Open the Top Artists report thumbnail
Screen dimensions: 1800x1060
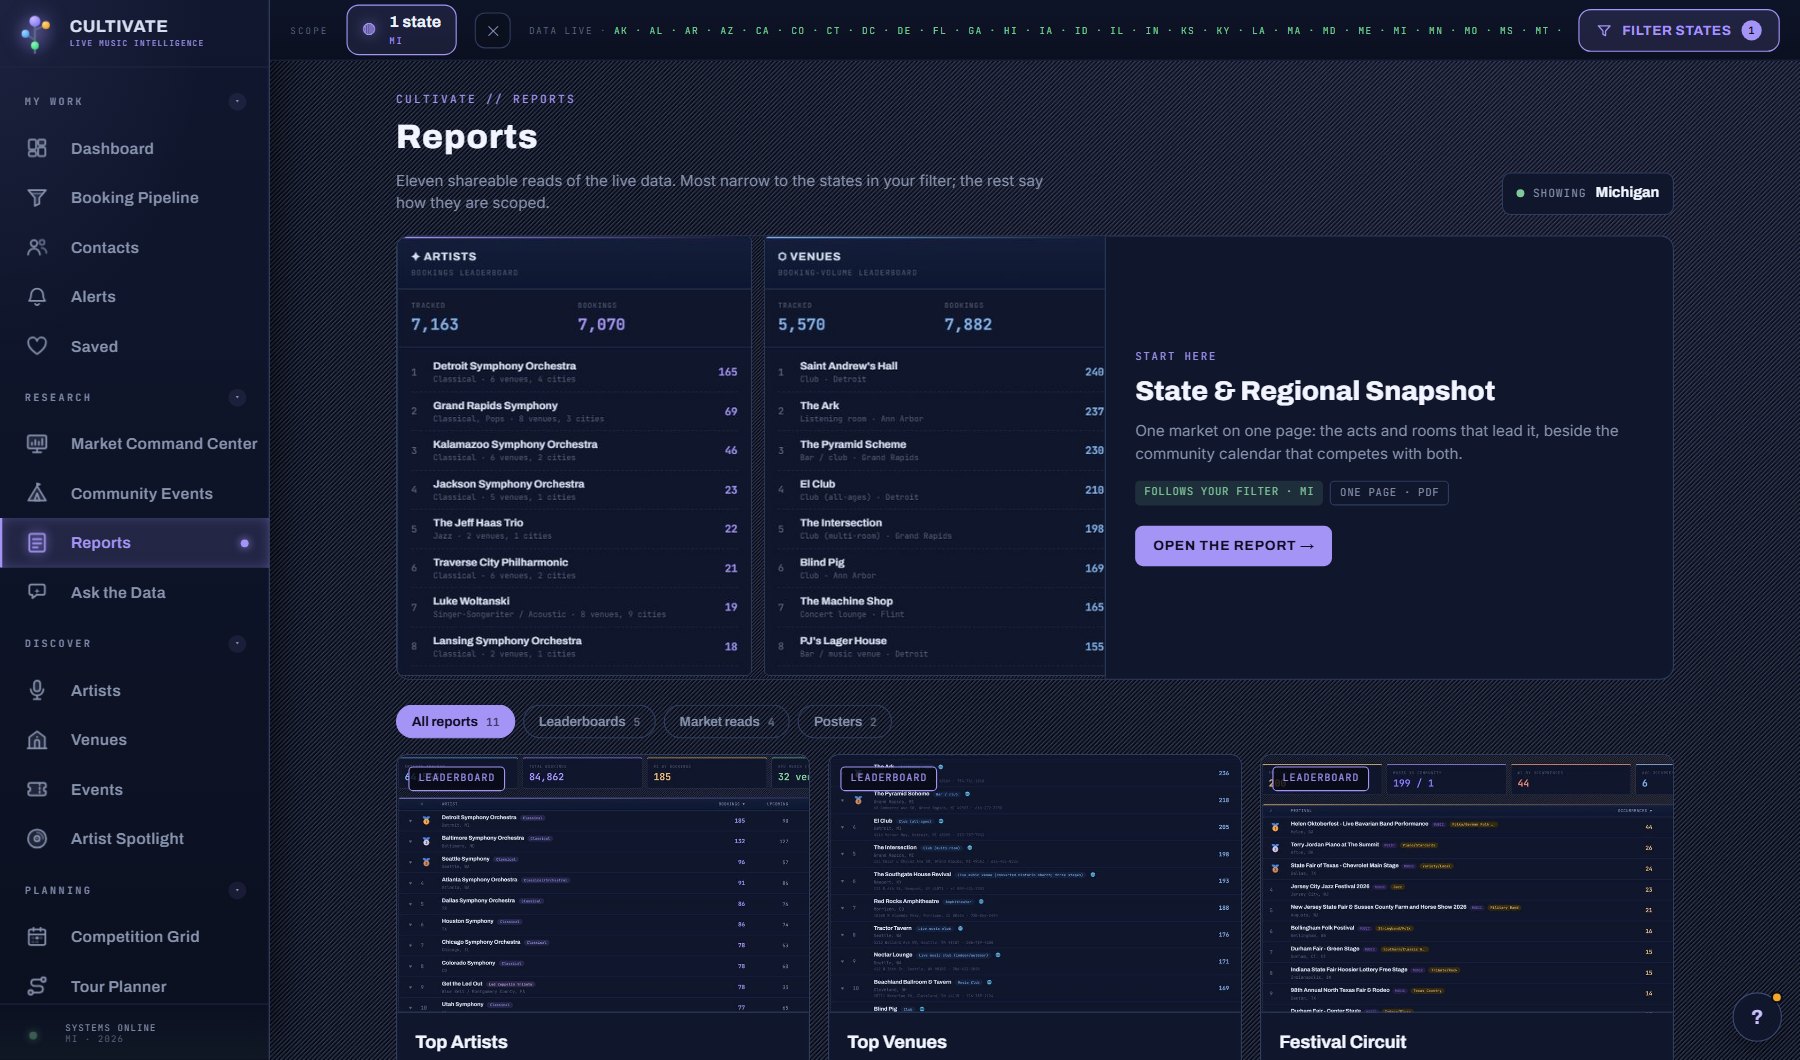click(603, 884)
